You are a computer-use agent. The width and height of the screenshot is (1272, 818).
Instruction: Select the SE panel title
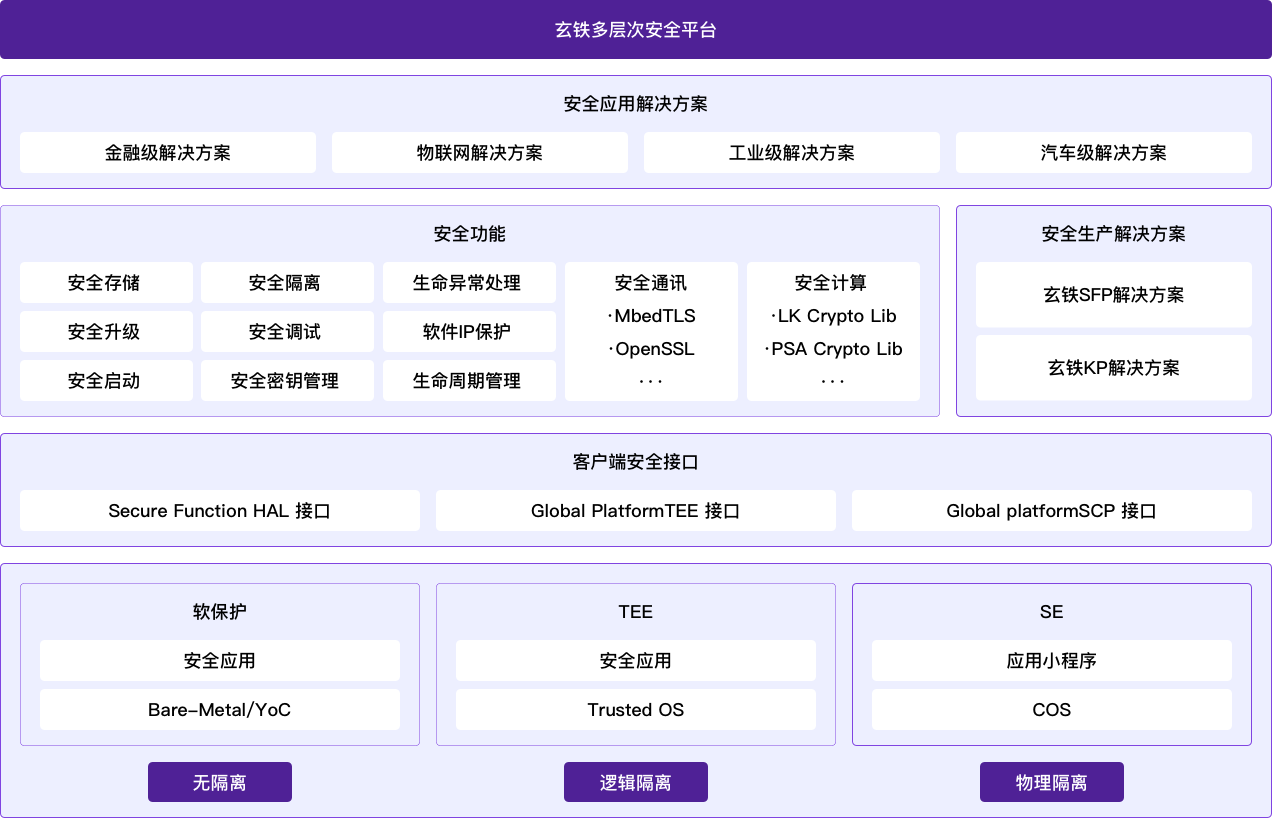point(1052,612)
